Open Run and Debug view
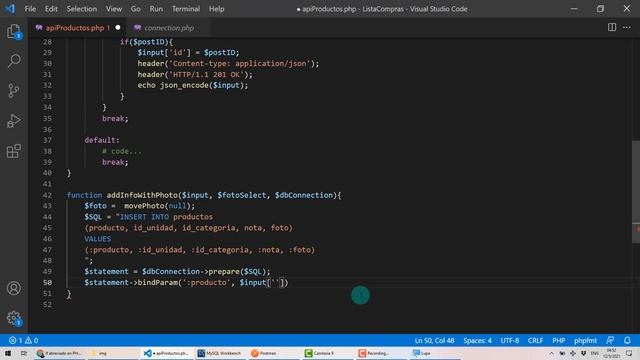Image resolution: width=640 pixels, height=360 pixels. click(14, 121)
